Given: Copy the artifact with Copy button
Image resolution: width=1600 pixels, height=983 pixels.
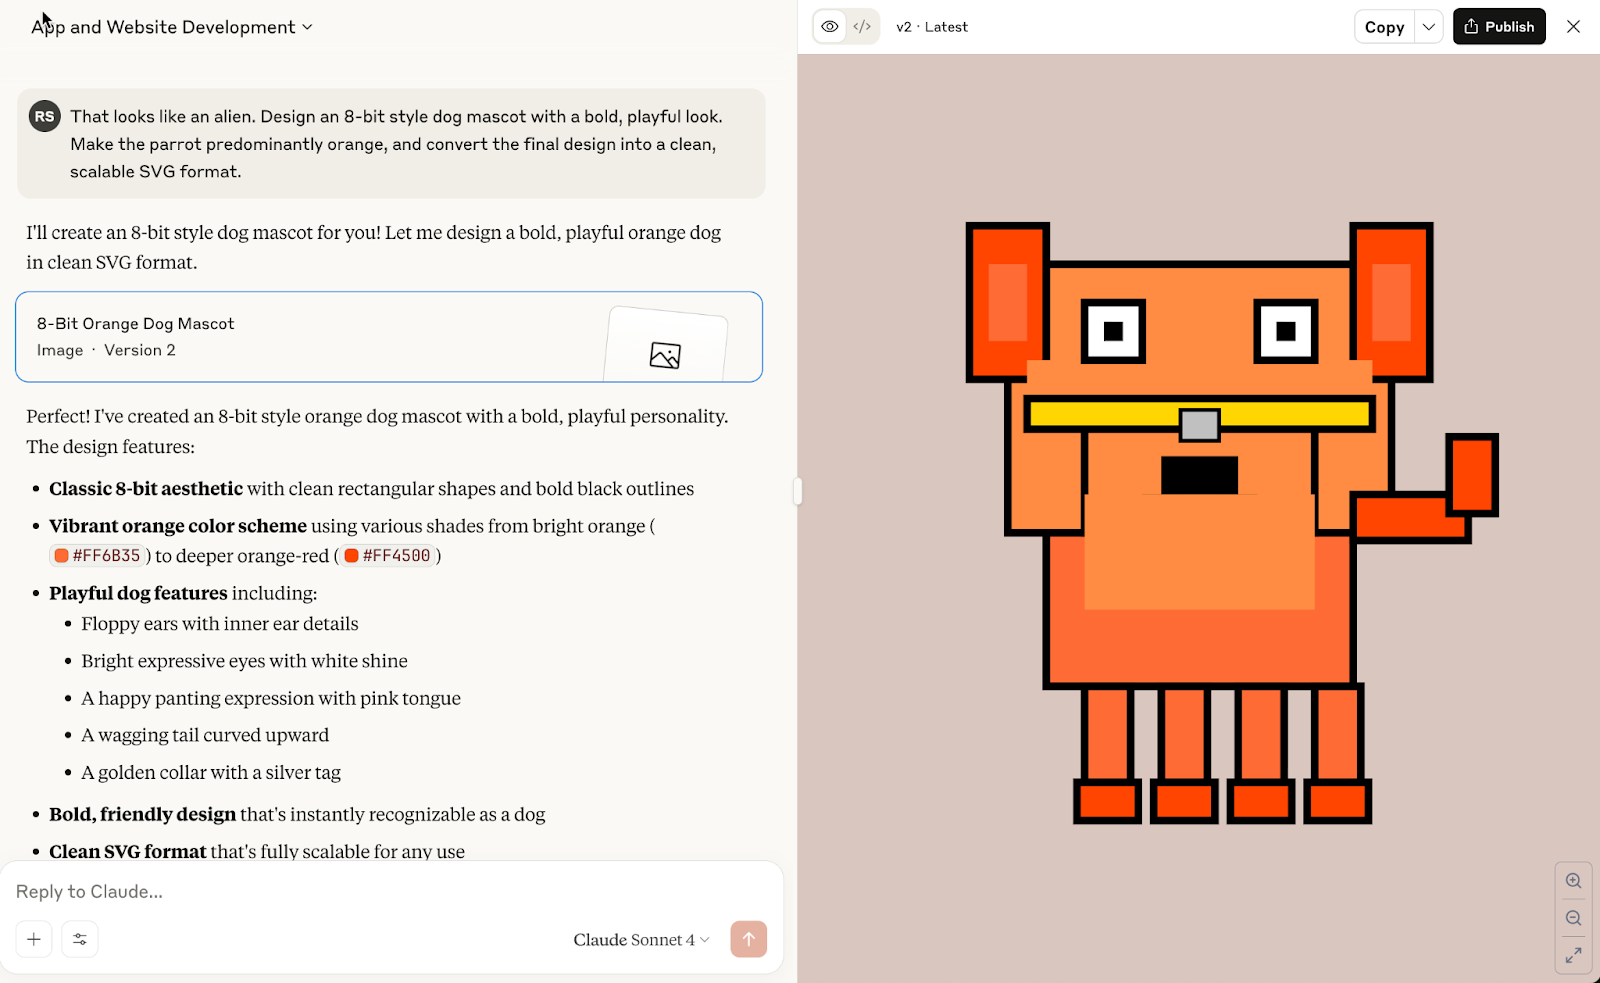Looking at the screenshot, I should coord(1384,27).
